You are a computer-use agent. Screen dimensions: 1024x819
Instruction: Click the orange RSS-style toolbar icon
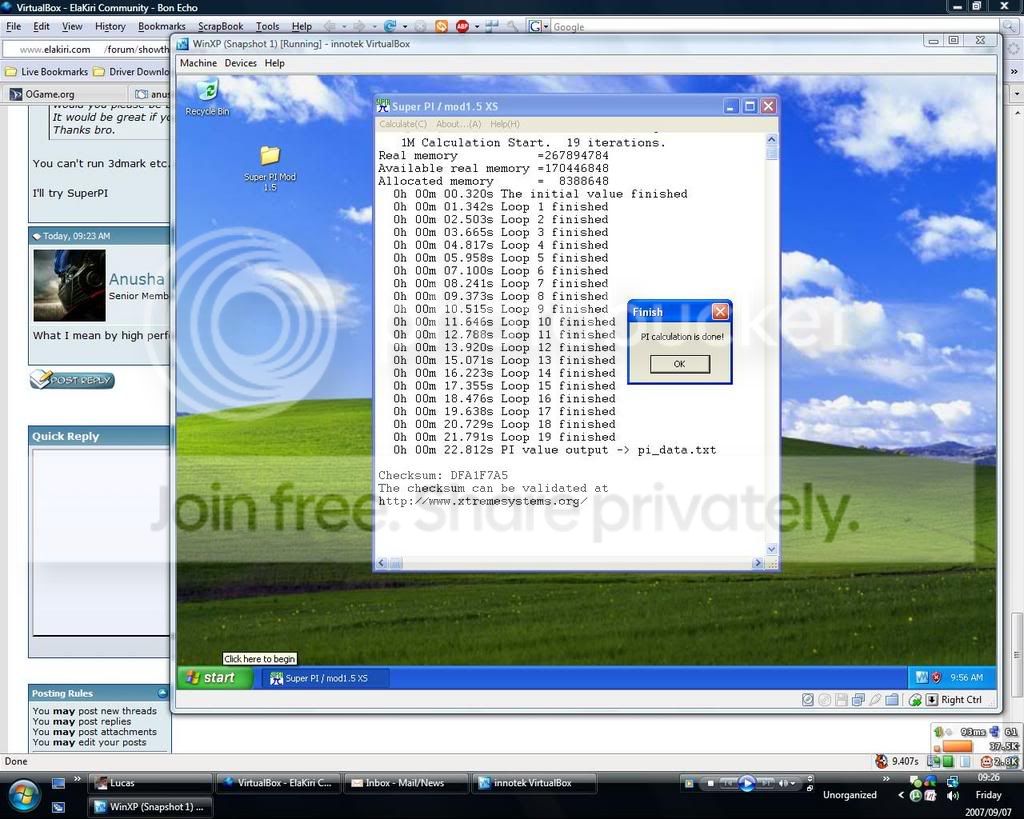(441, 26)
